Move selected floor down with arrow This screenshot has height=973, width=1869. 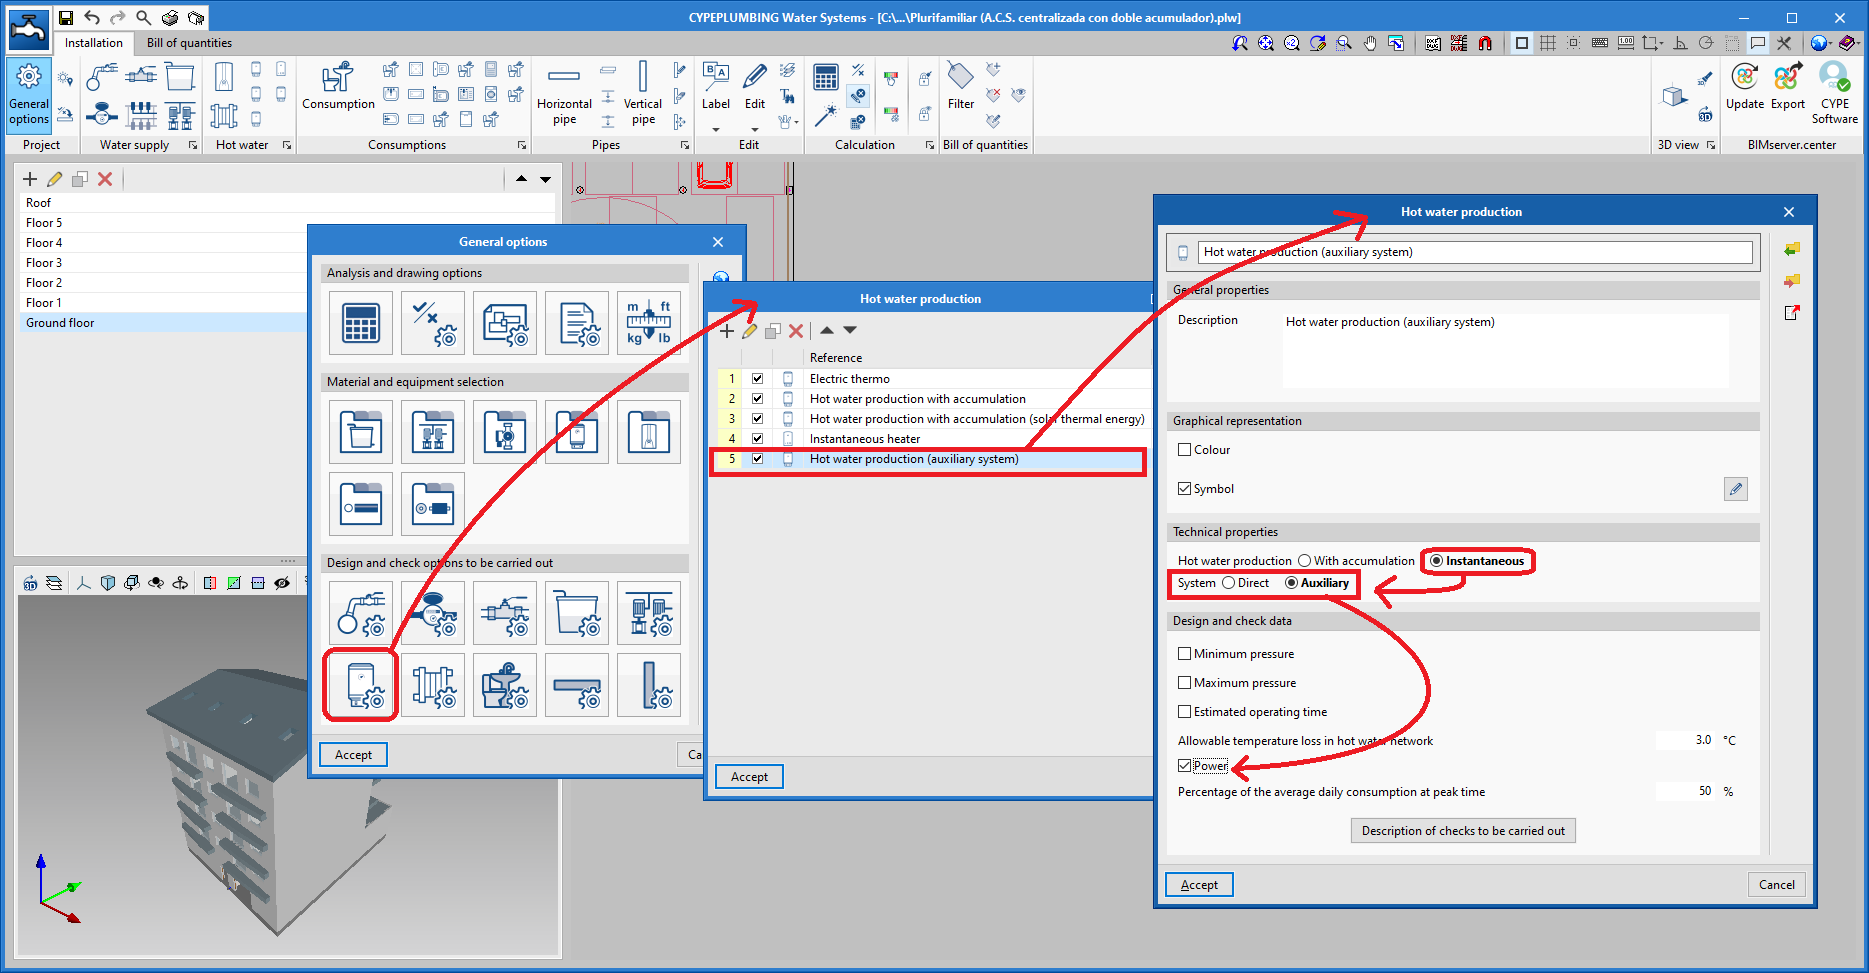pos(545,179)
